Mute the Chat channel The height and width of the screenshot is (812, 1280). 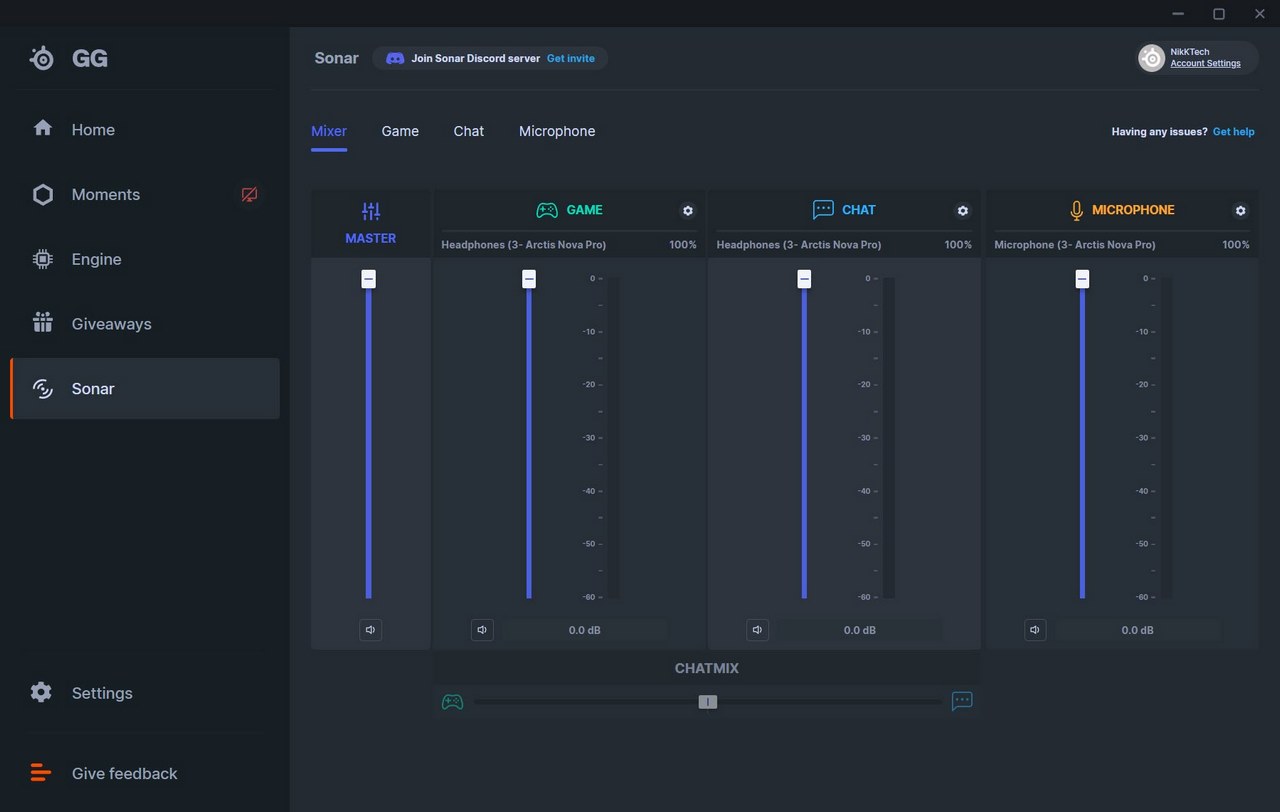[x=757, y=630]
